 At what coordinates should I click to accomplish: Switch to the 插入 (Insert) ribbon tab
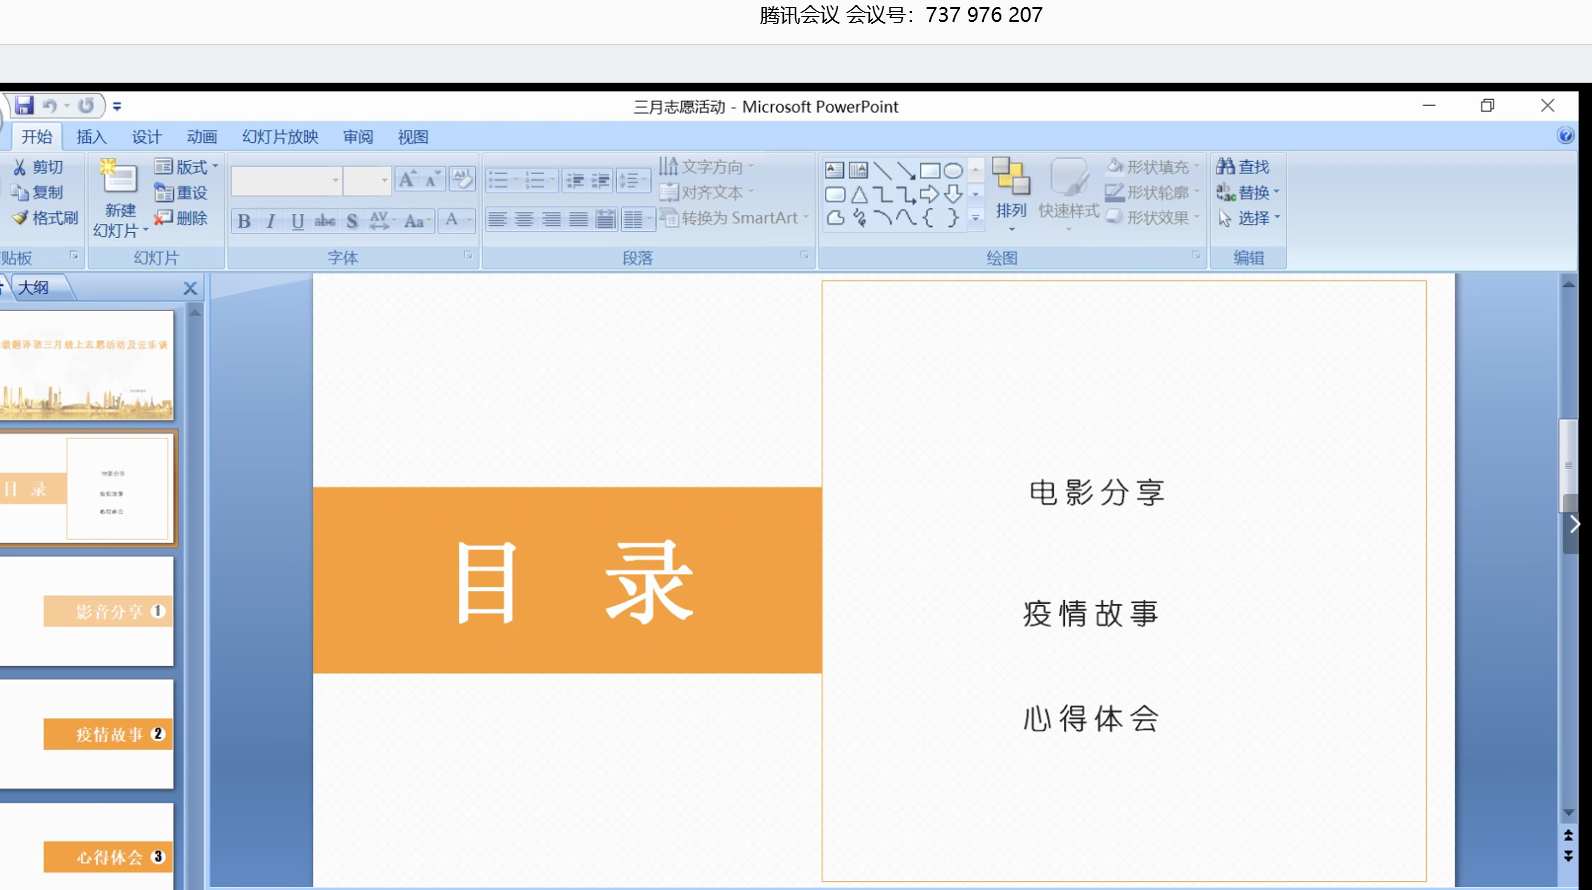click(x=91, y=137)
